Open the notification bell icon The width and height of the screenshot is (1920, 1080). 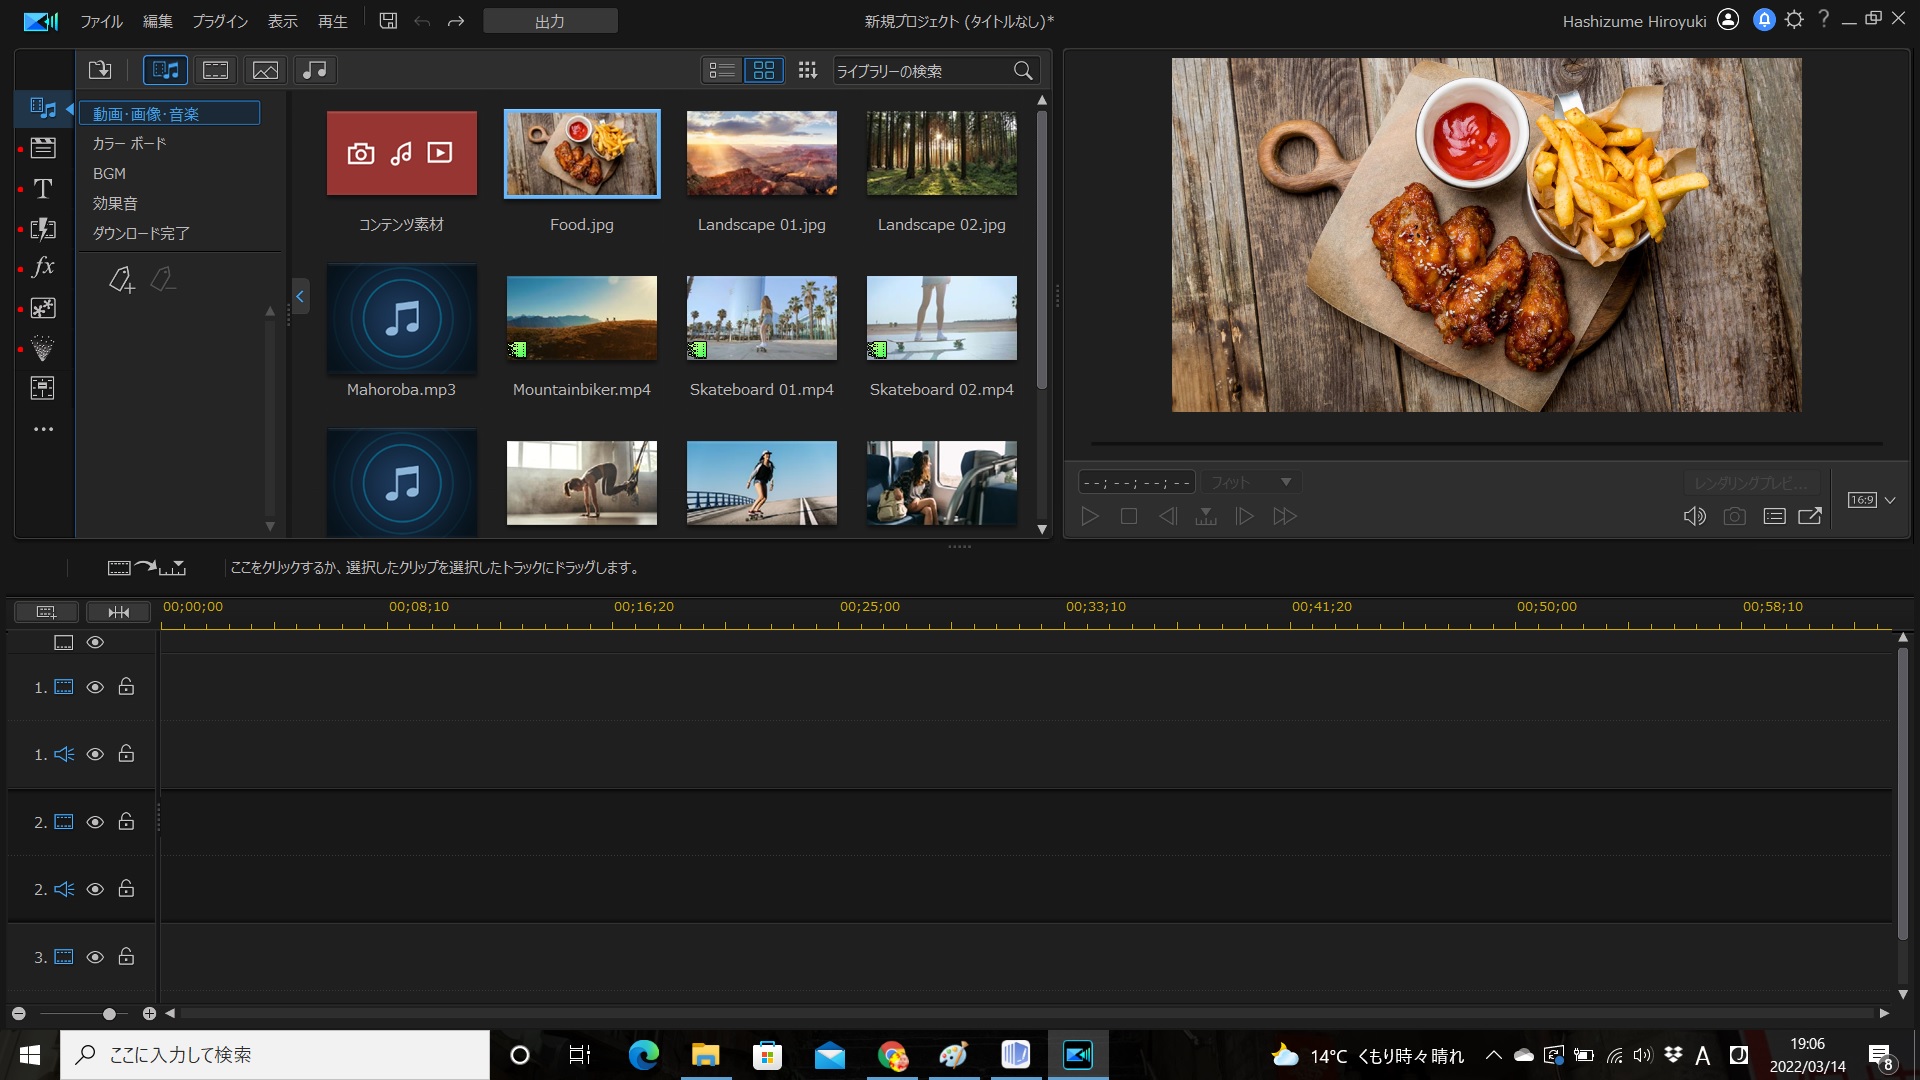1764,20
